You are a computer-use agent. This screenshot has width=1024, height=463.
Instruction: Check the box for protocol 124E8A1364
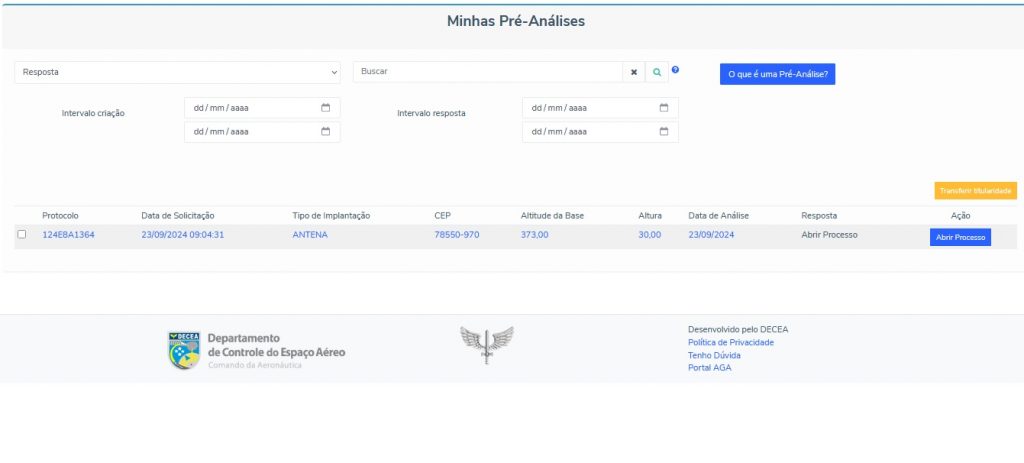click(22, 235)
